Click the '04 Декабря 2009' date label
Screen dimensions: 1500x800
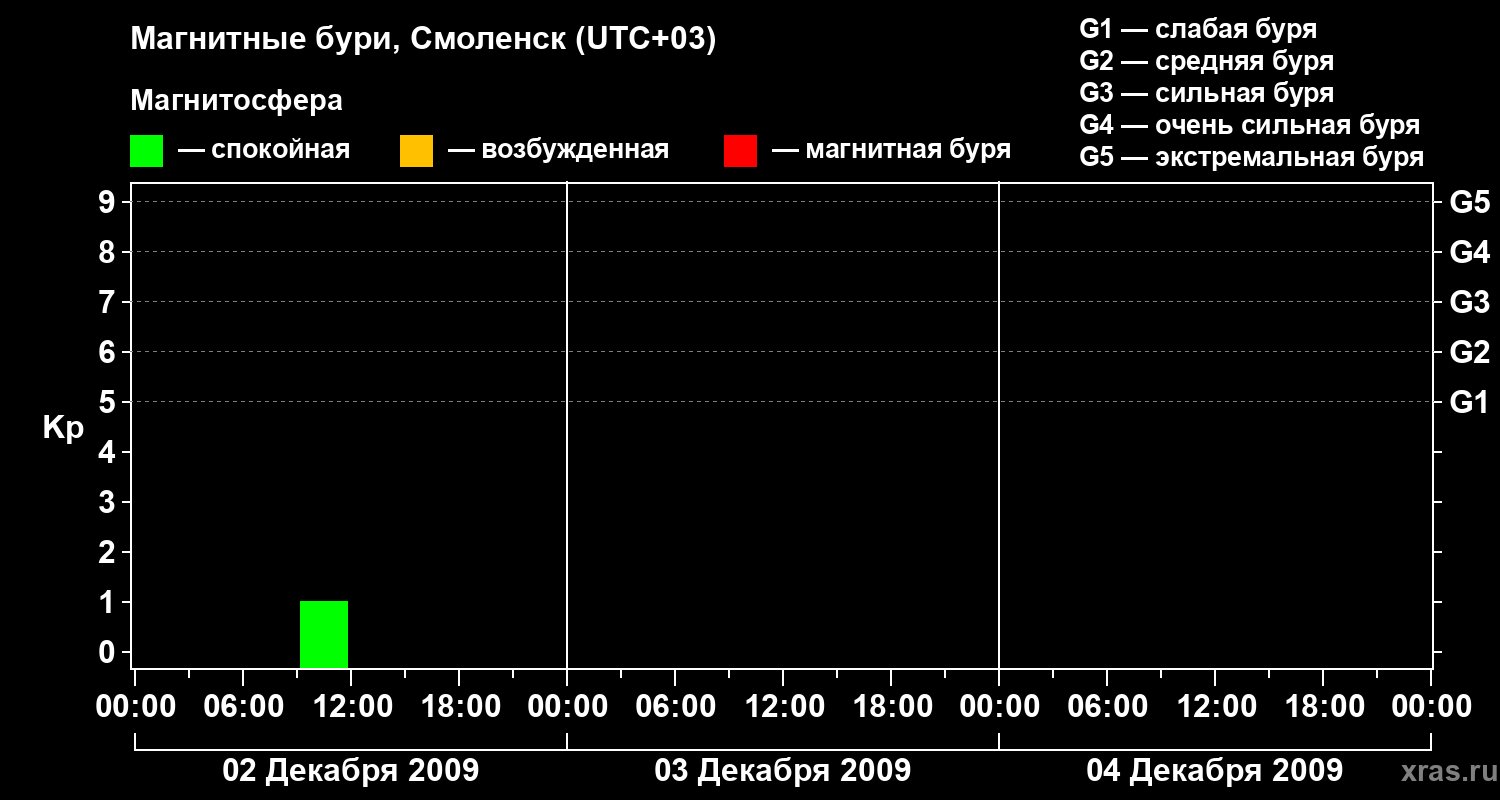click(x=1215, y=771)
